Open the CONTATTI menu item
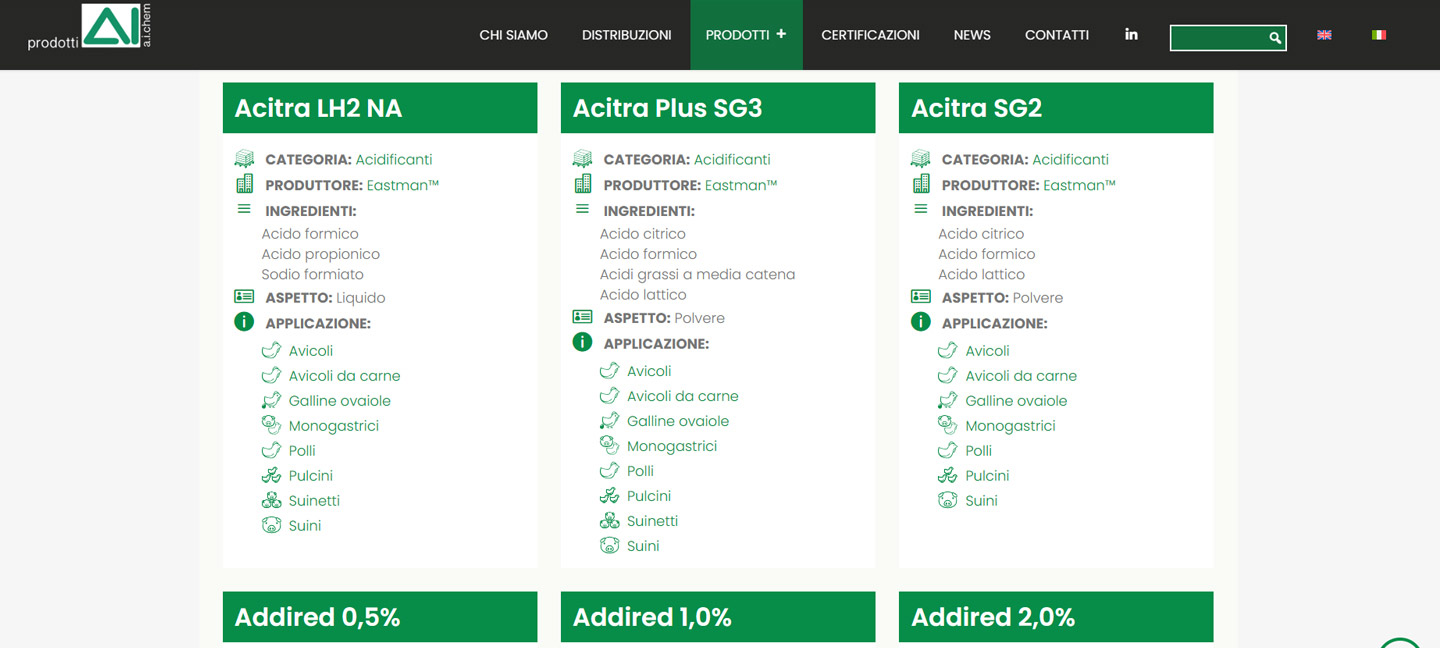 tap(1057, 35)
